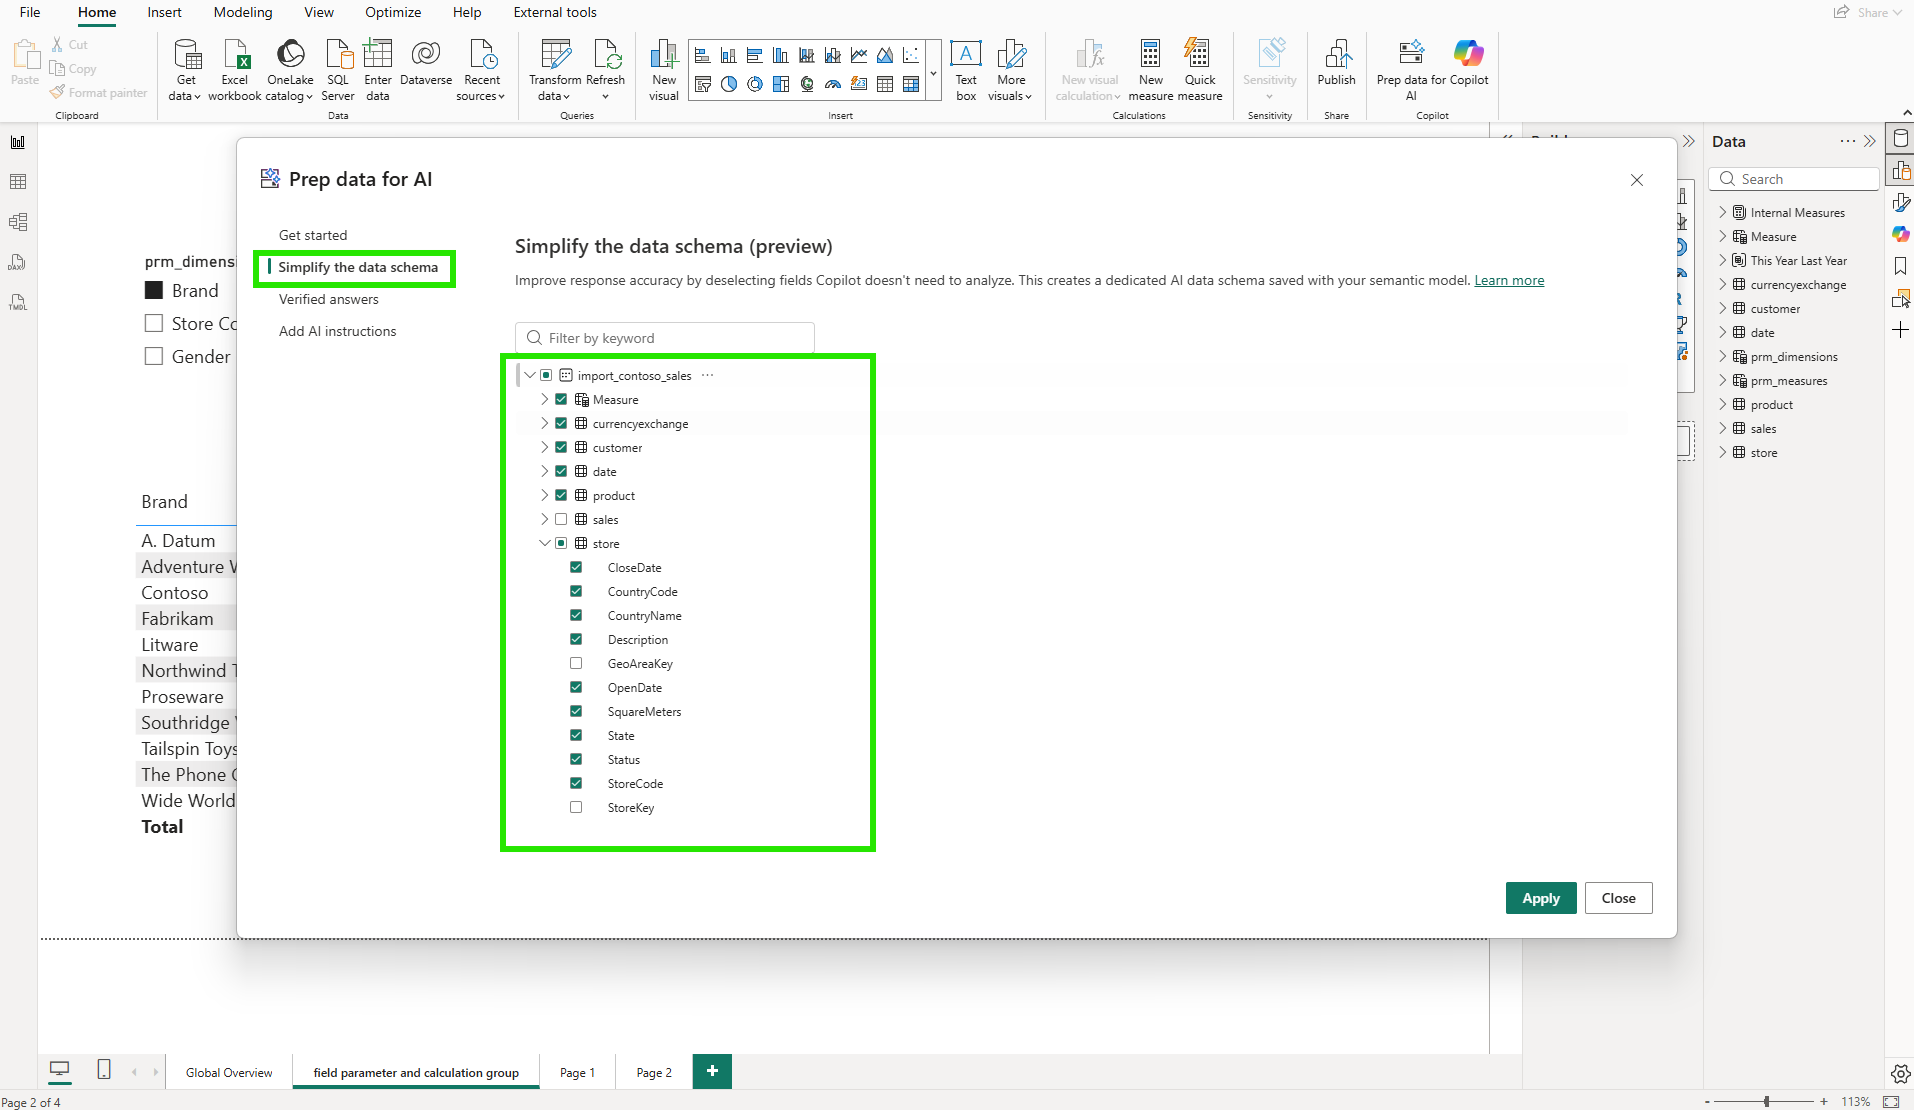The width and height of the screenshot is (1914, 1110).
Task: Select Add AI instructions section
Action: (338, 331)
